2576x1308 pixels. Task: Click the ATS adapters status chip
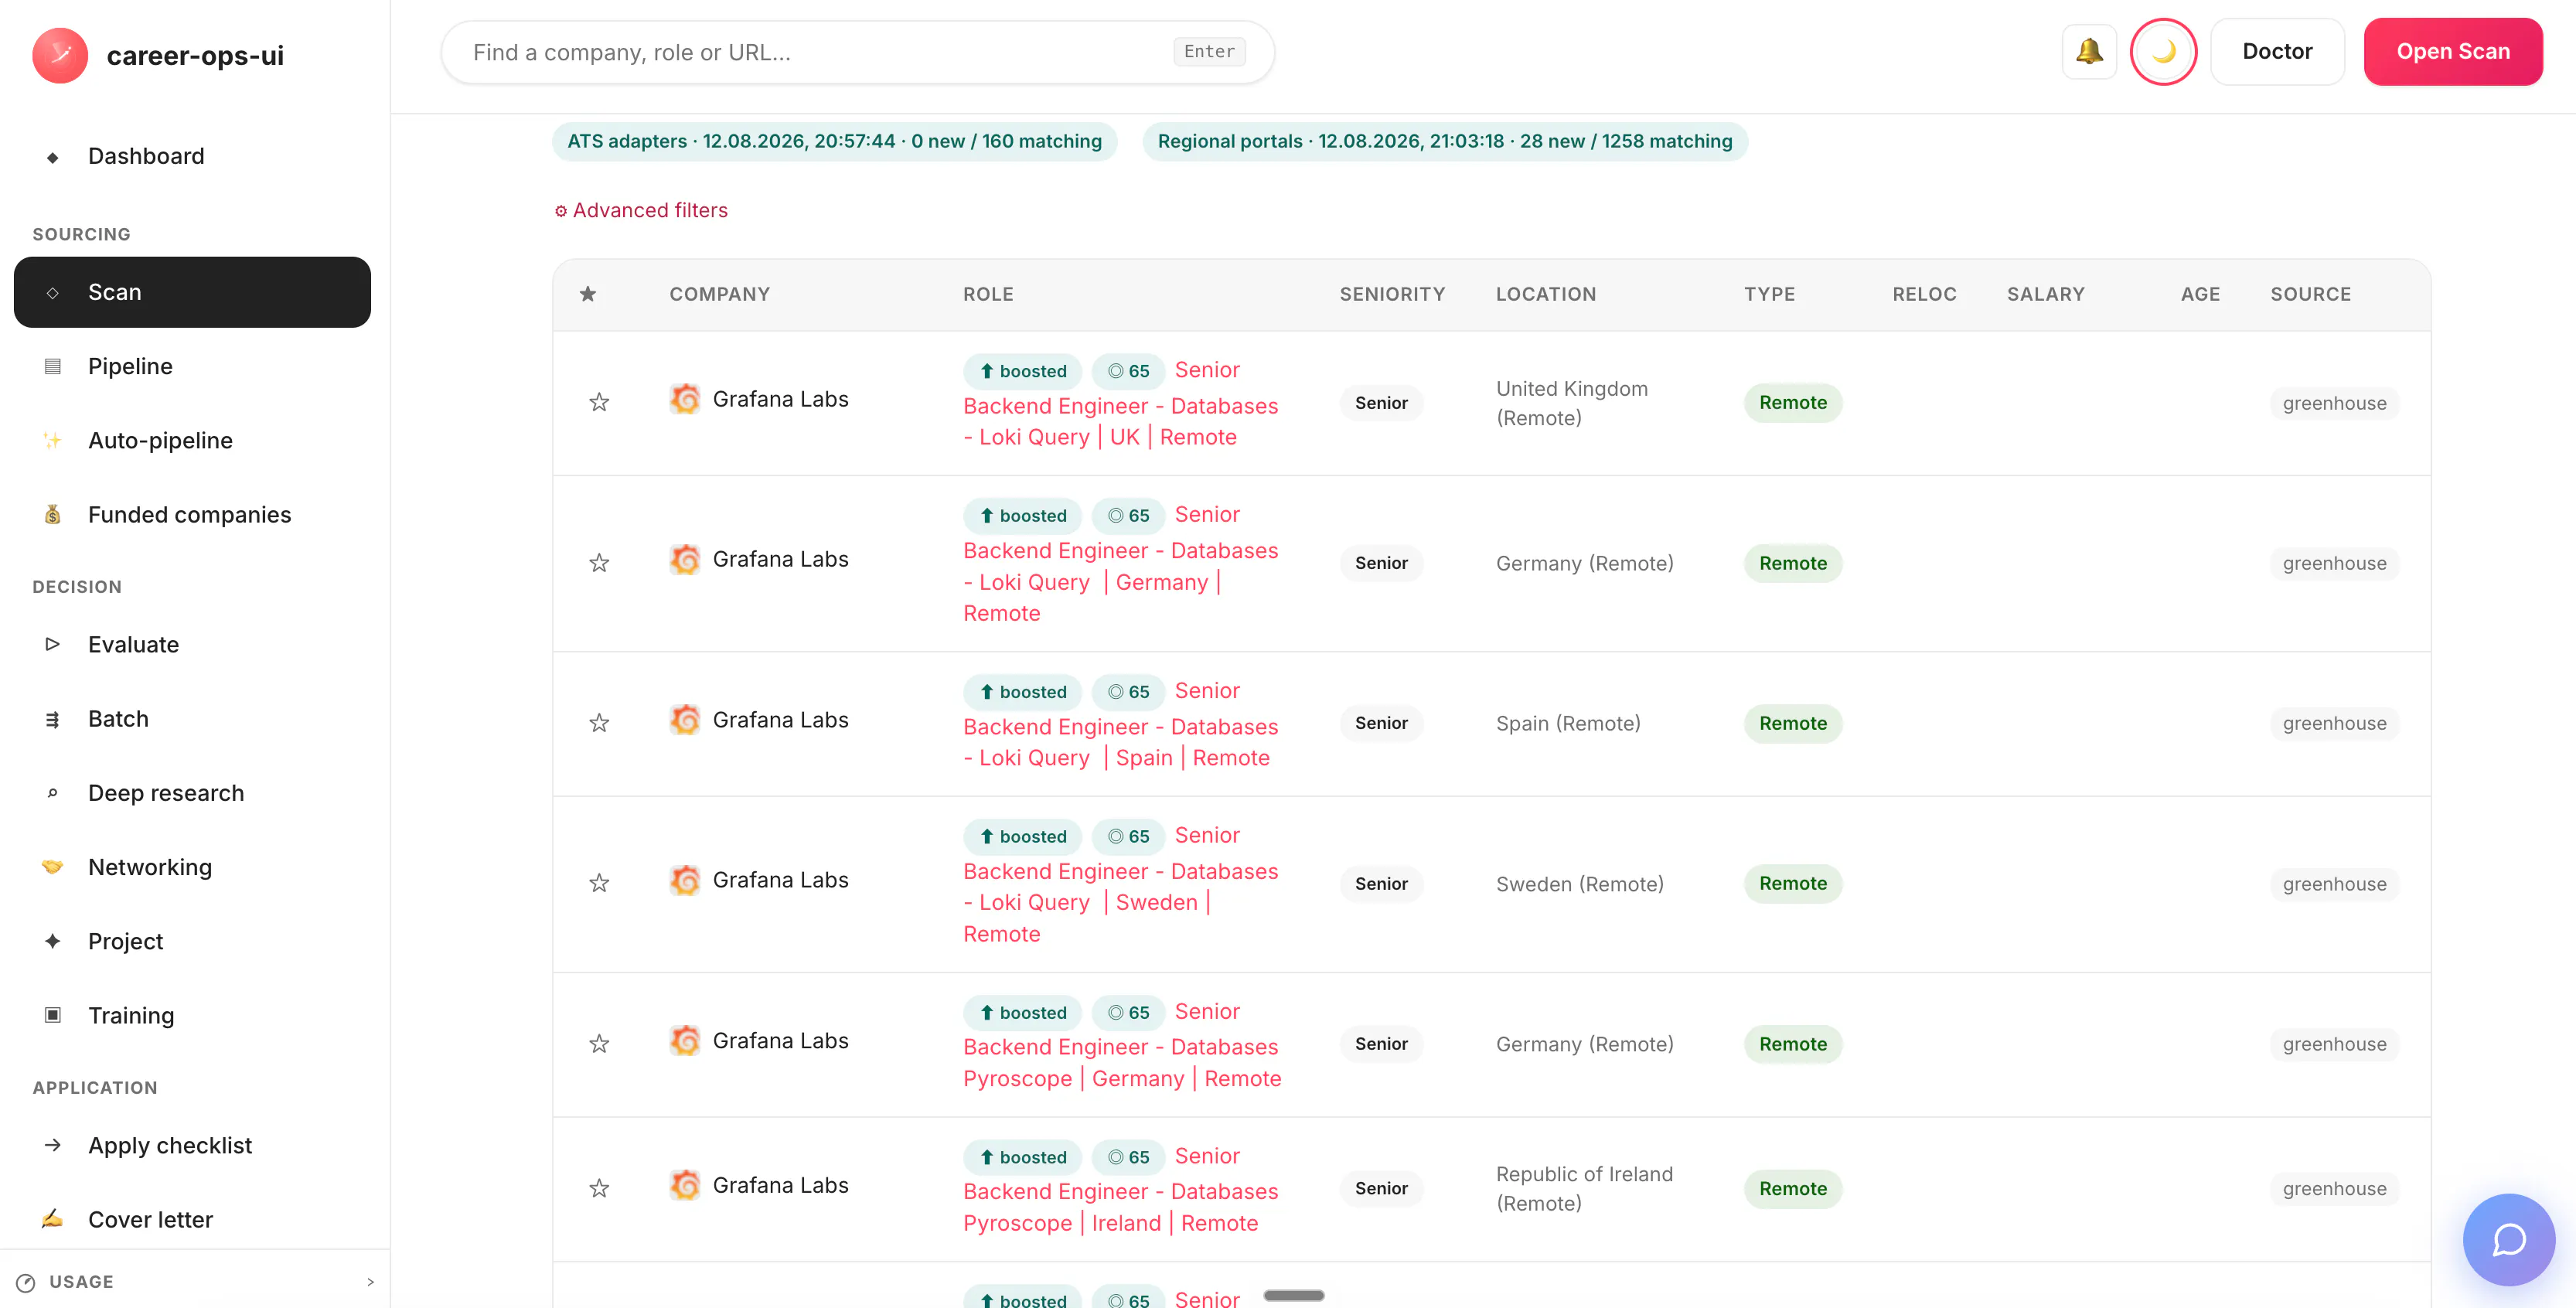[x=834, y=141]
